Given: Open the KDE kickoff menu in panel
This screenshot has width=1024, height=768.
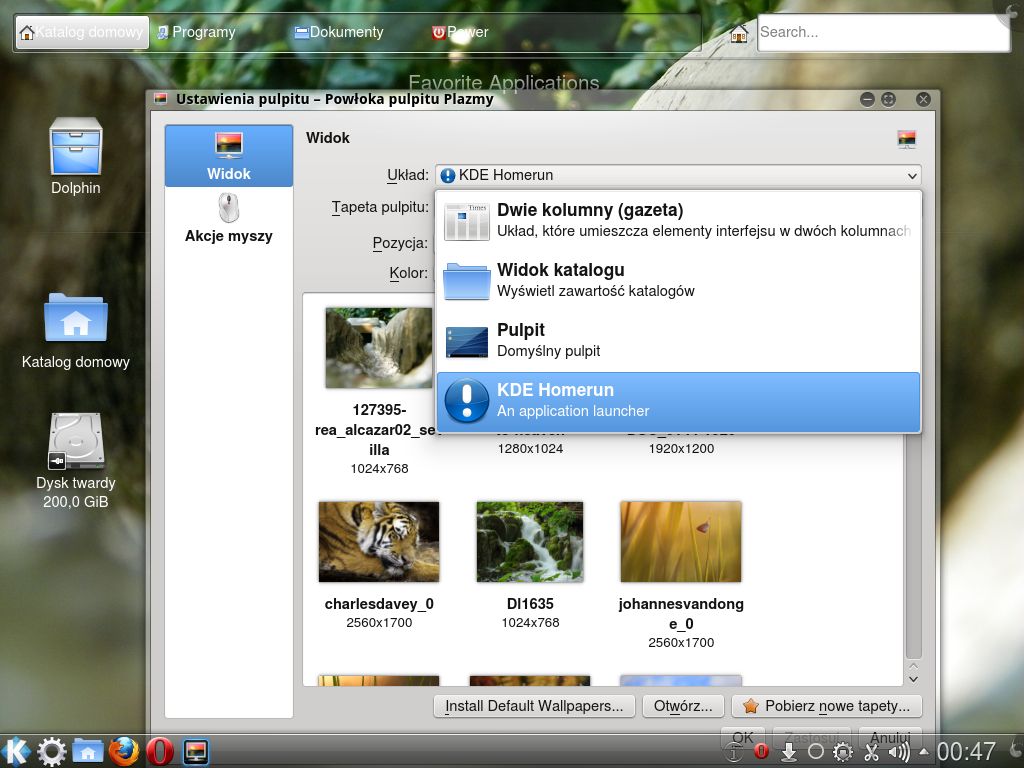Looking at the screenshot, I should click(x=16, y=752).
